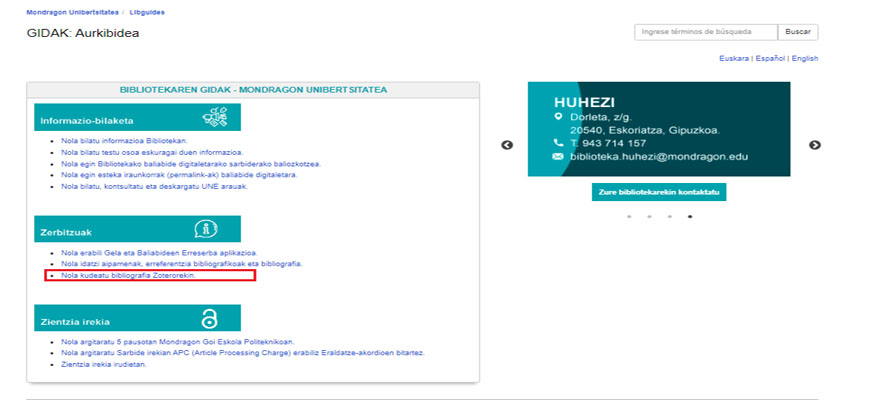Screen dimensions: 869x400
Task: Click the Informazio-bilaketa section banner
Action: click(137, 117)
